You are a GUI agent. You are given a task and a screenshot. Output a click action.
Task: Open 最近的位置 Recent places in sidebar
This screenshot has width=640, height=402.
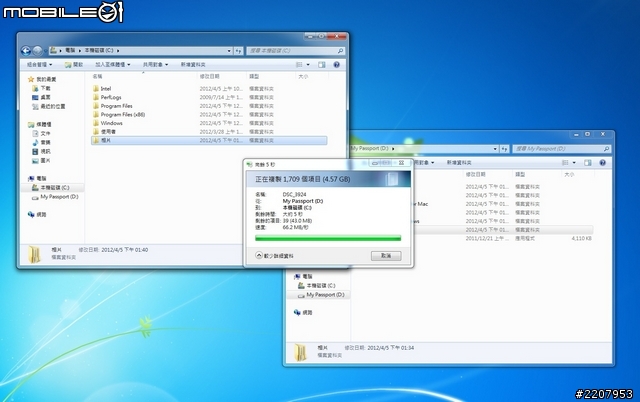[x=49, y=106]
